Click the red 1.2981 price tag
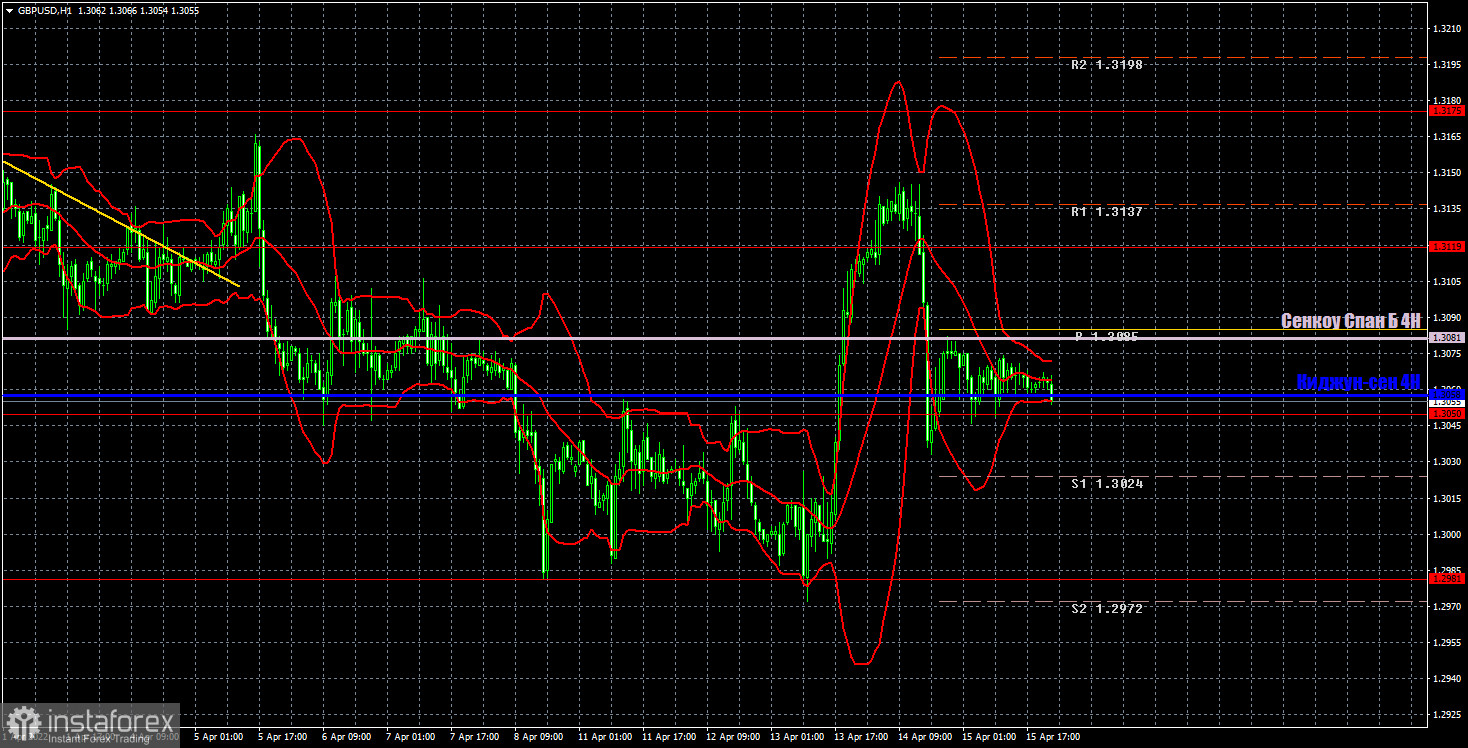 [1447, 579]
